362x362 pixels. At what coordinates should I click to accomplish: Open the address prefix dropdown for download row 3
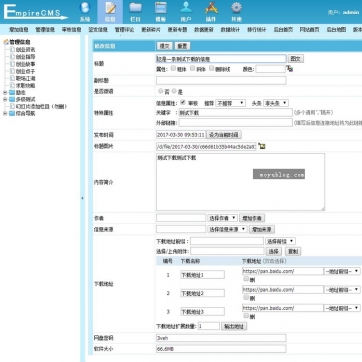click(342, 308)
